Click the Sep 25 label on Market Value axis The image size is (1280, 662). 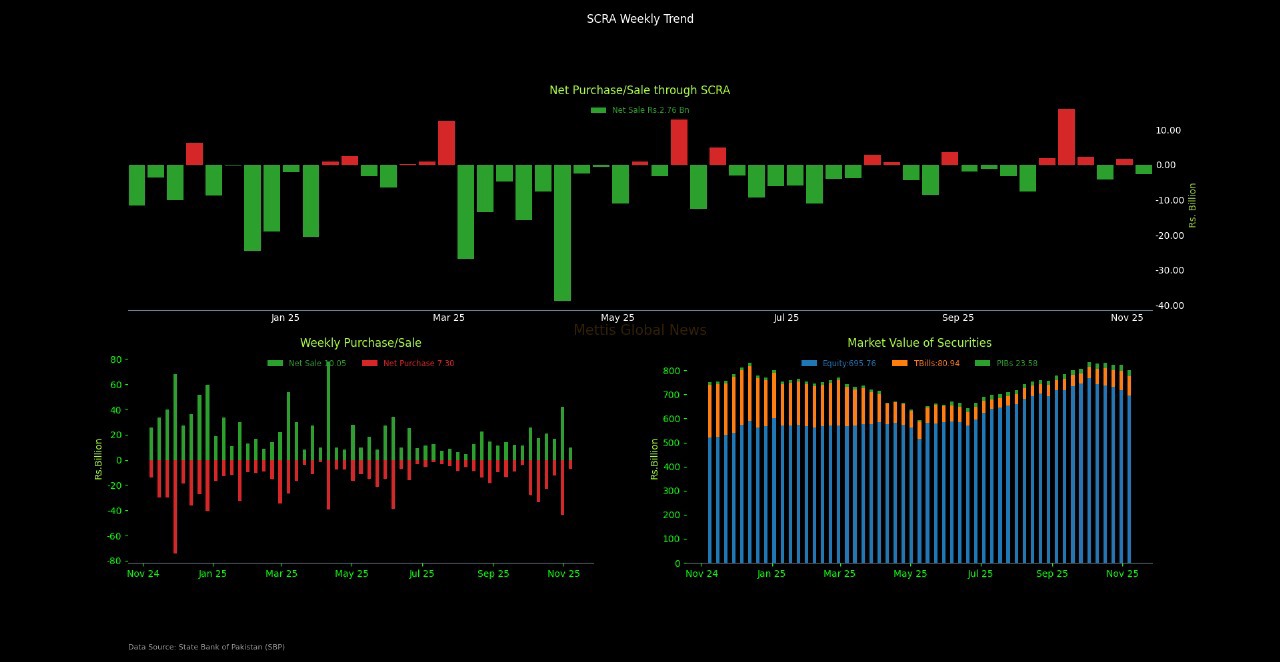tap(1052, 574)
